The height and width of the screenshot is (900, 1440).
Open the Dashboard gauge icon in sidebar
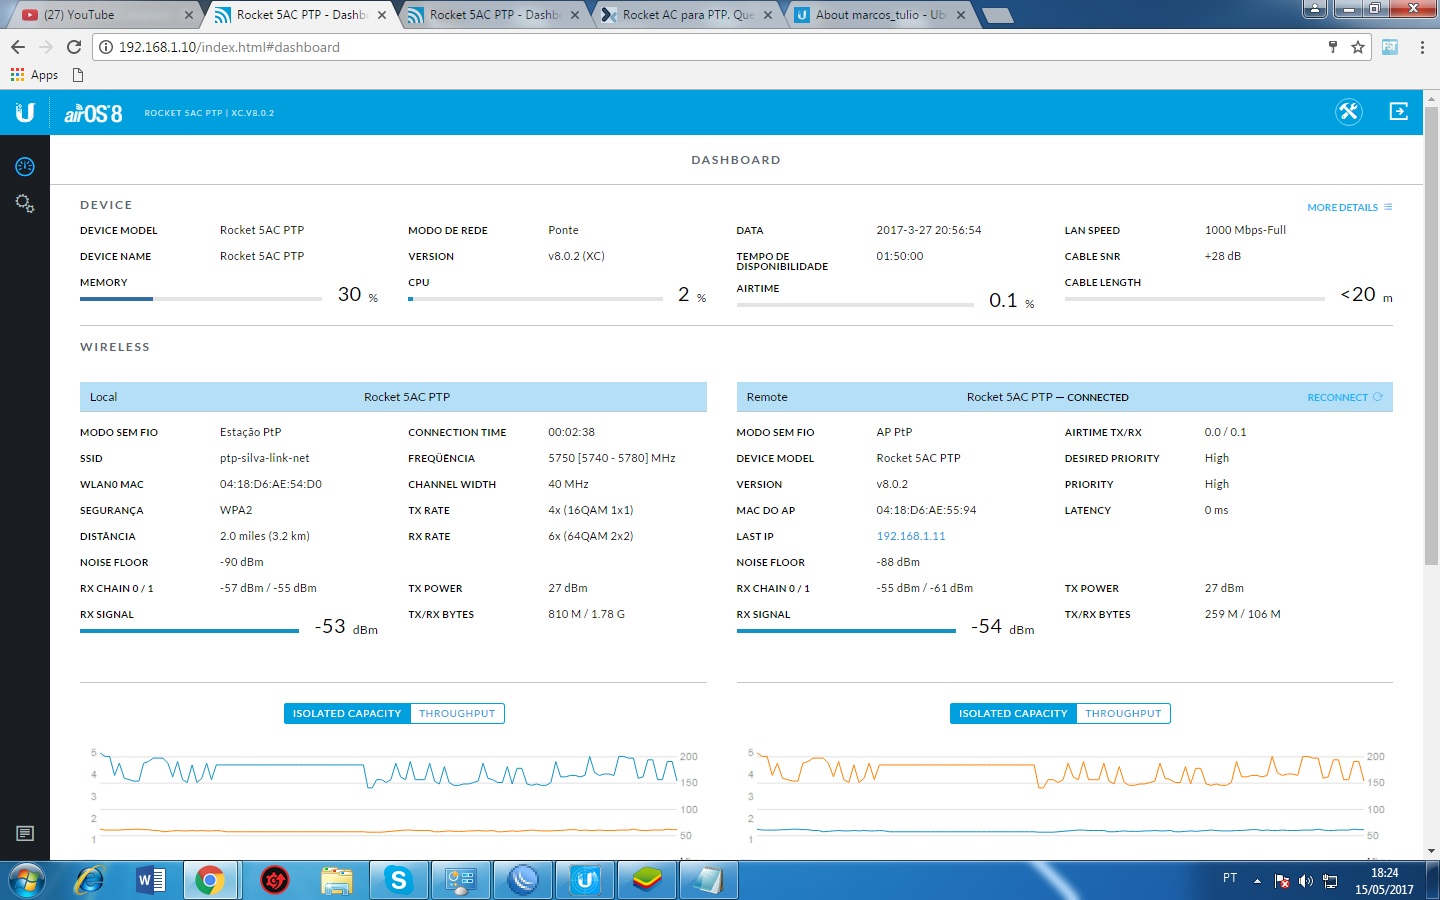(25, 166)
